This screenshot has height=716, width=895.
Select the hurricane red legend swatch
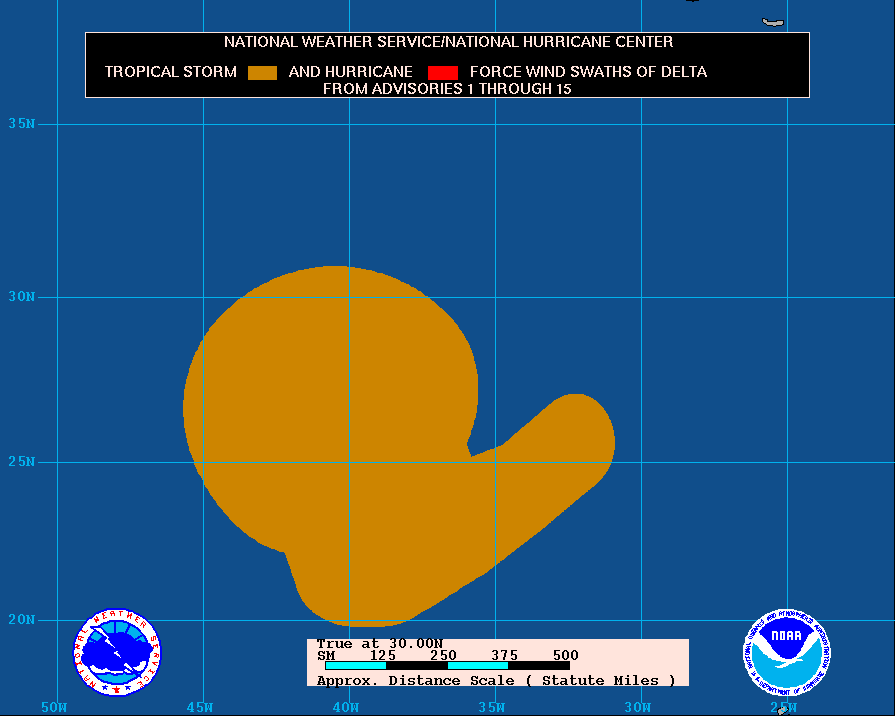pyautogui.click(x=443, y=73)
